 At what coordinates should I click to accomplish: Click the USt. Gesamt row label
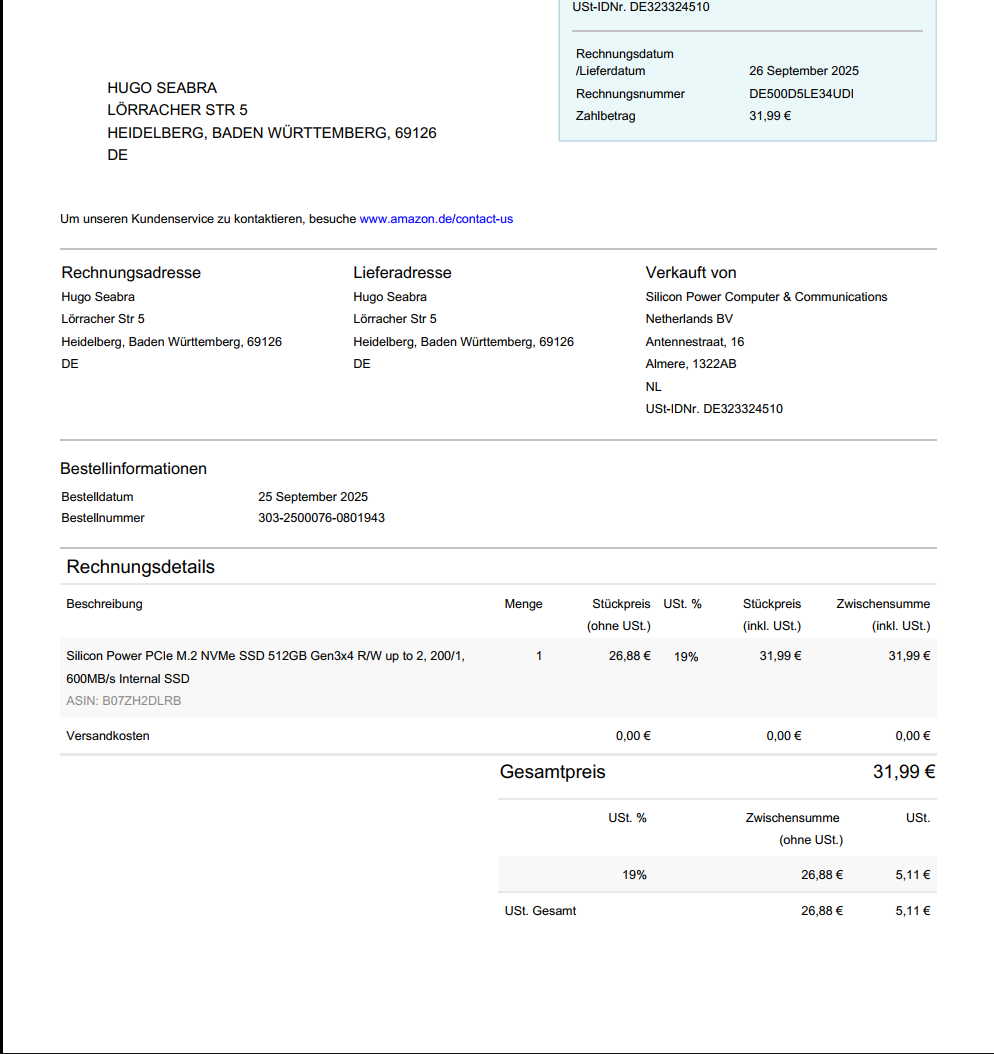pos(540,911)
